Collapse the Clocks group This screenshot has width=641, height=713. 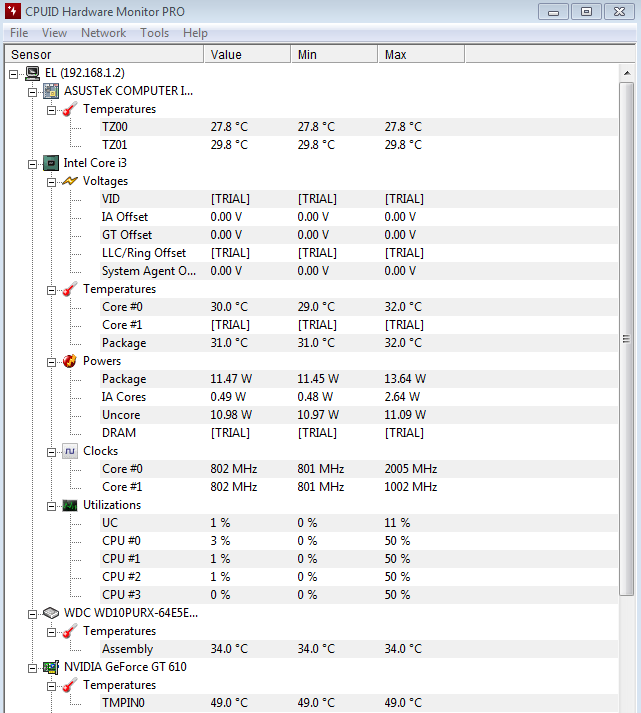[x=51, y=452]
